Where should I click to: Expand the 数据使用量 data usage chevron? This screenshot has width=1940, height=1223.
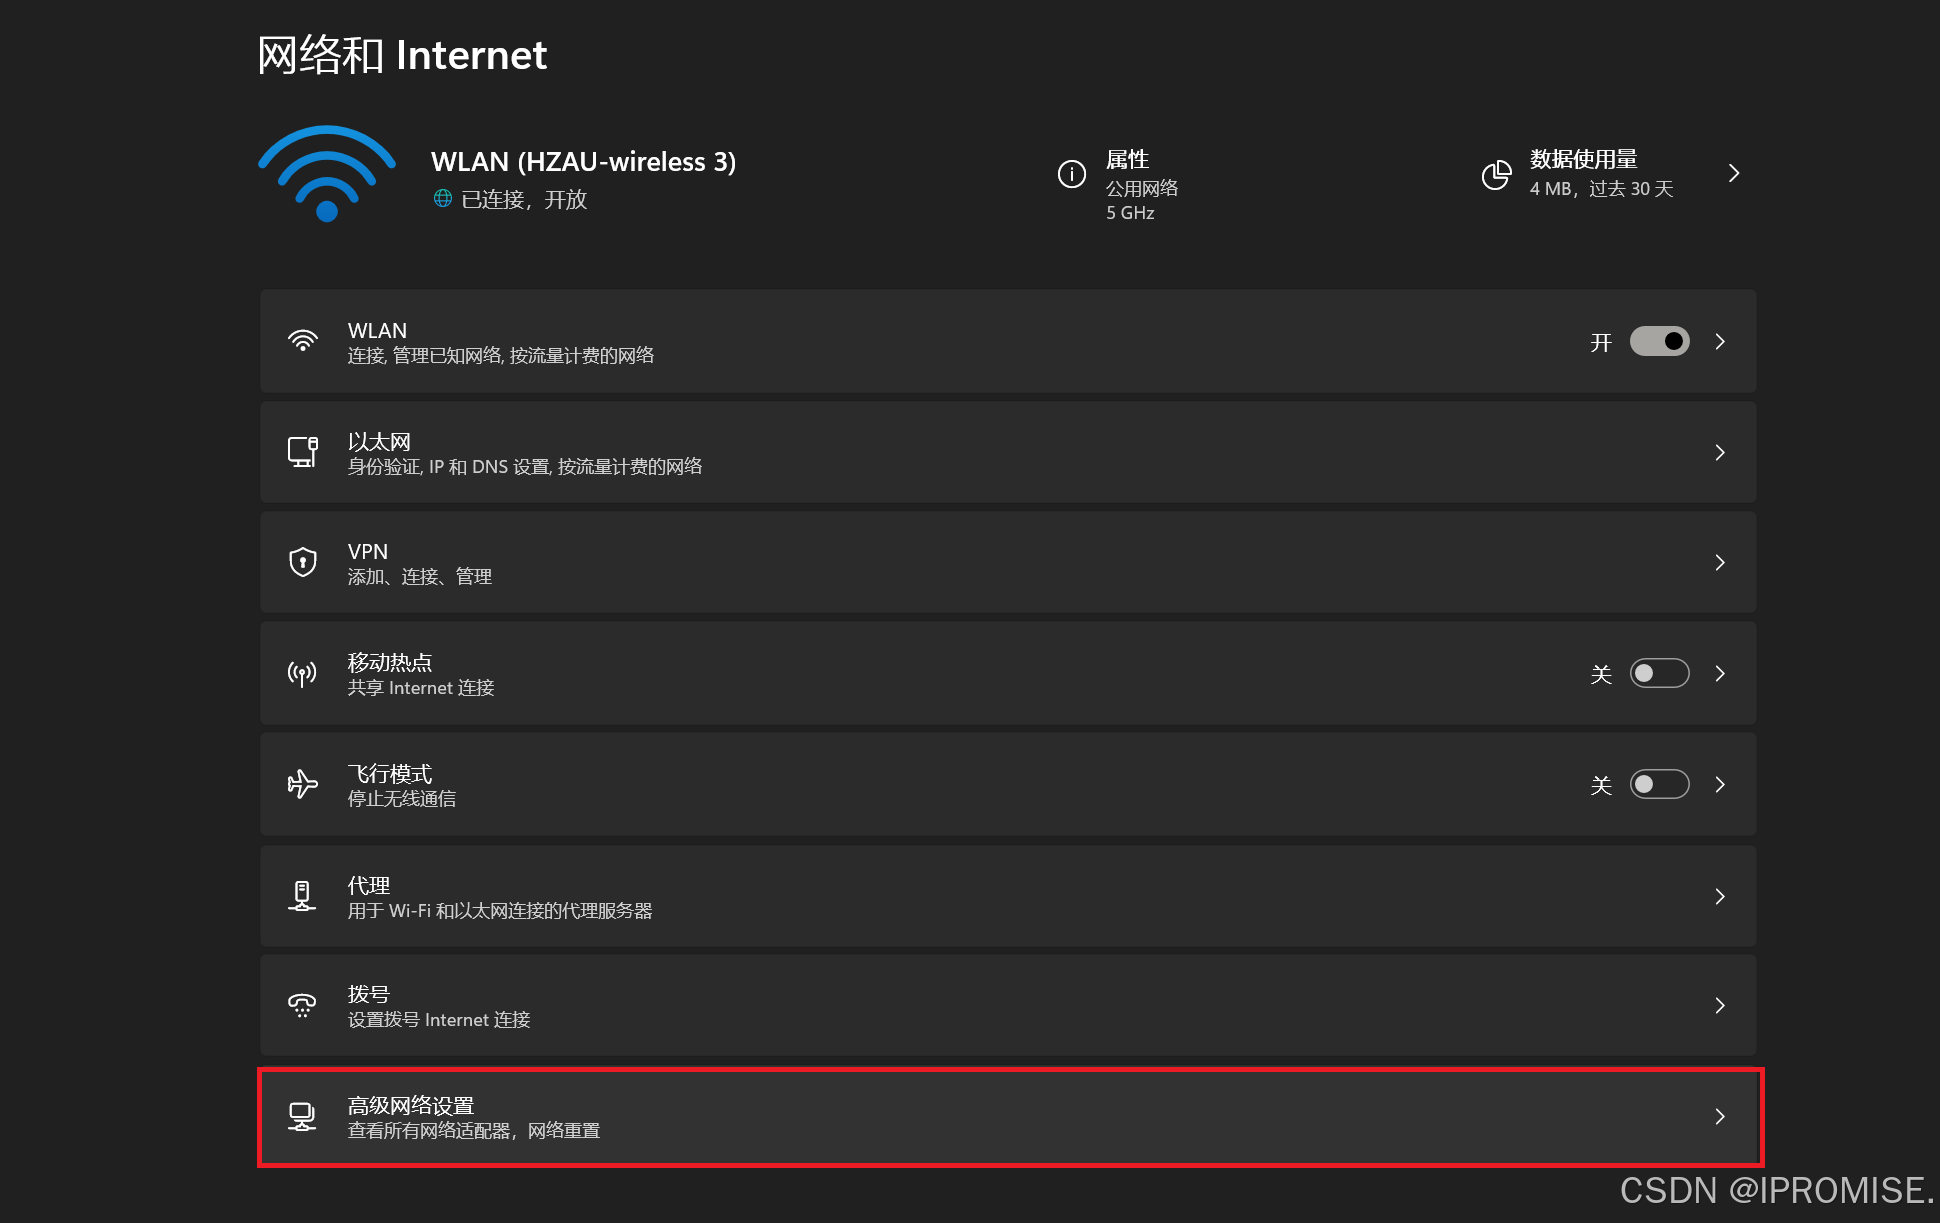point(1734,174)
